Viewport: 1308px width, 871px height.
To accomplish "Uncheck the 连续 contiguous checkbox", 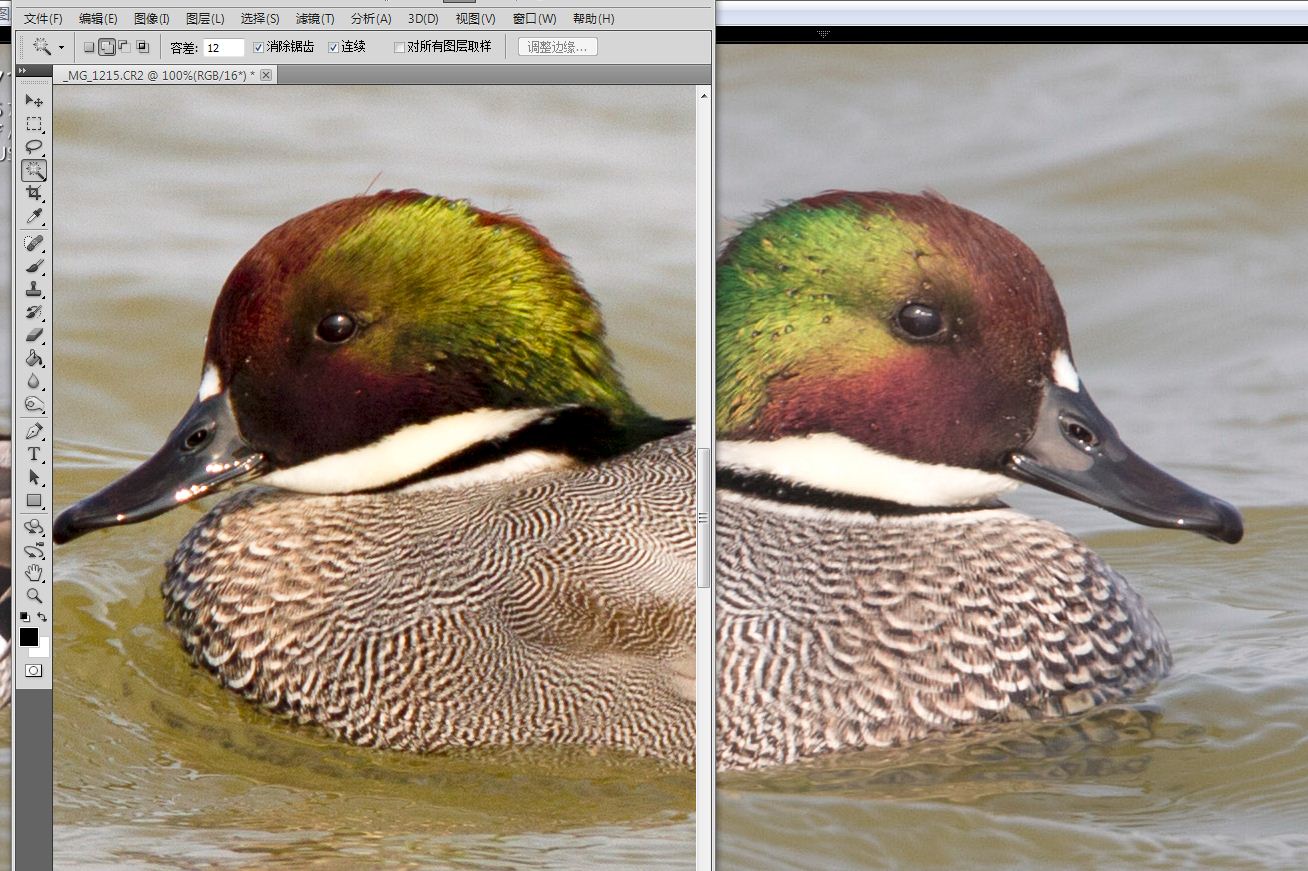I will 333,47.
